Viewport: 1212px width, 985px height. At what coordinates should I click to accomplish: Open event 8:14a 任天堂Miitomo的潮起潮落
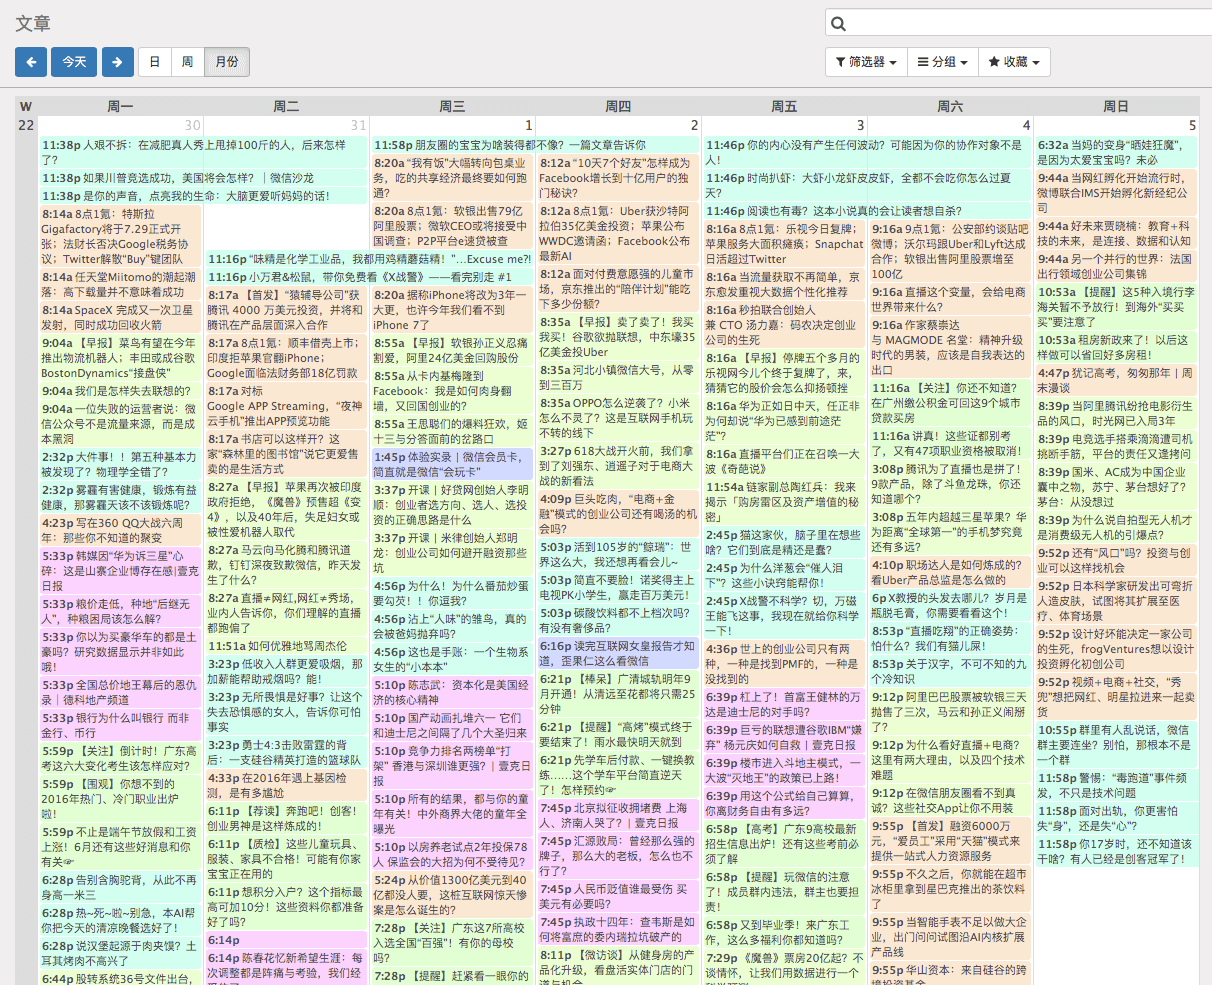[120, 285]
